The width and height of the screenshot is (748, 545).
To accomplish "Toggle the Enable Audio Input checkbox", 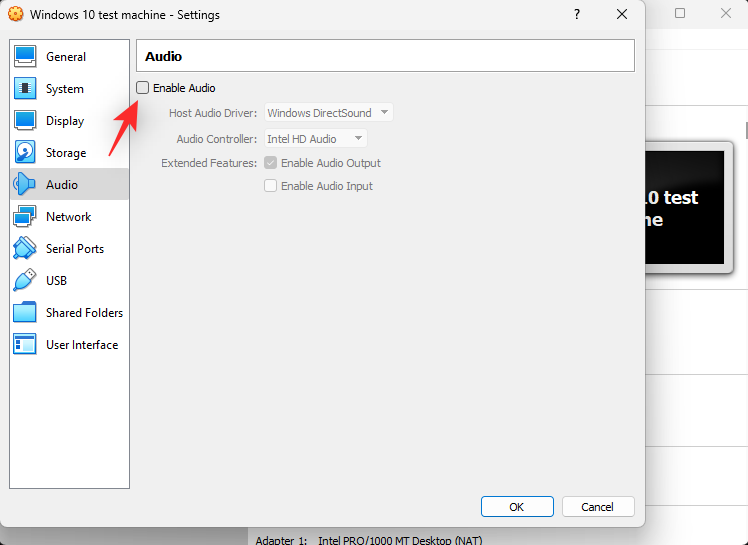I will [x=270, y=186].
